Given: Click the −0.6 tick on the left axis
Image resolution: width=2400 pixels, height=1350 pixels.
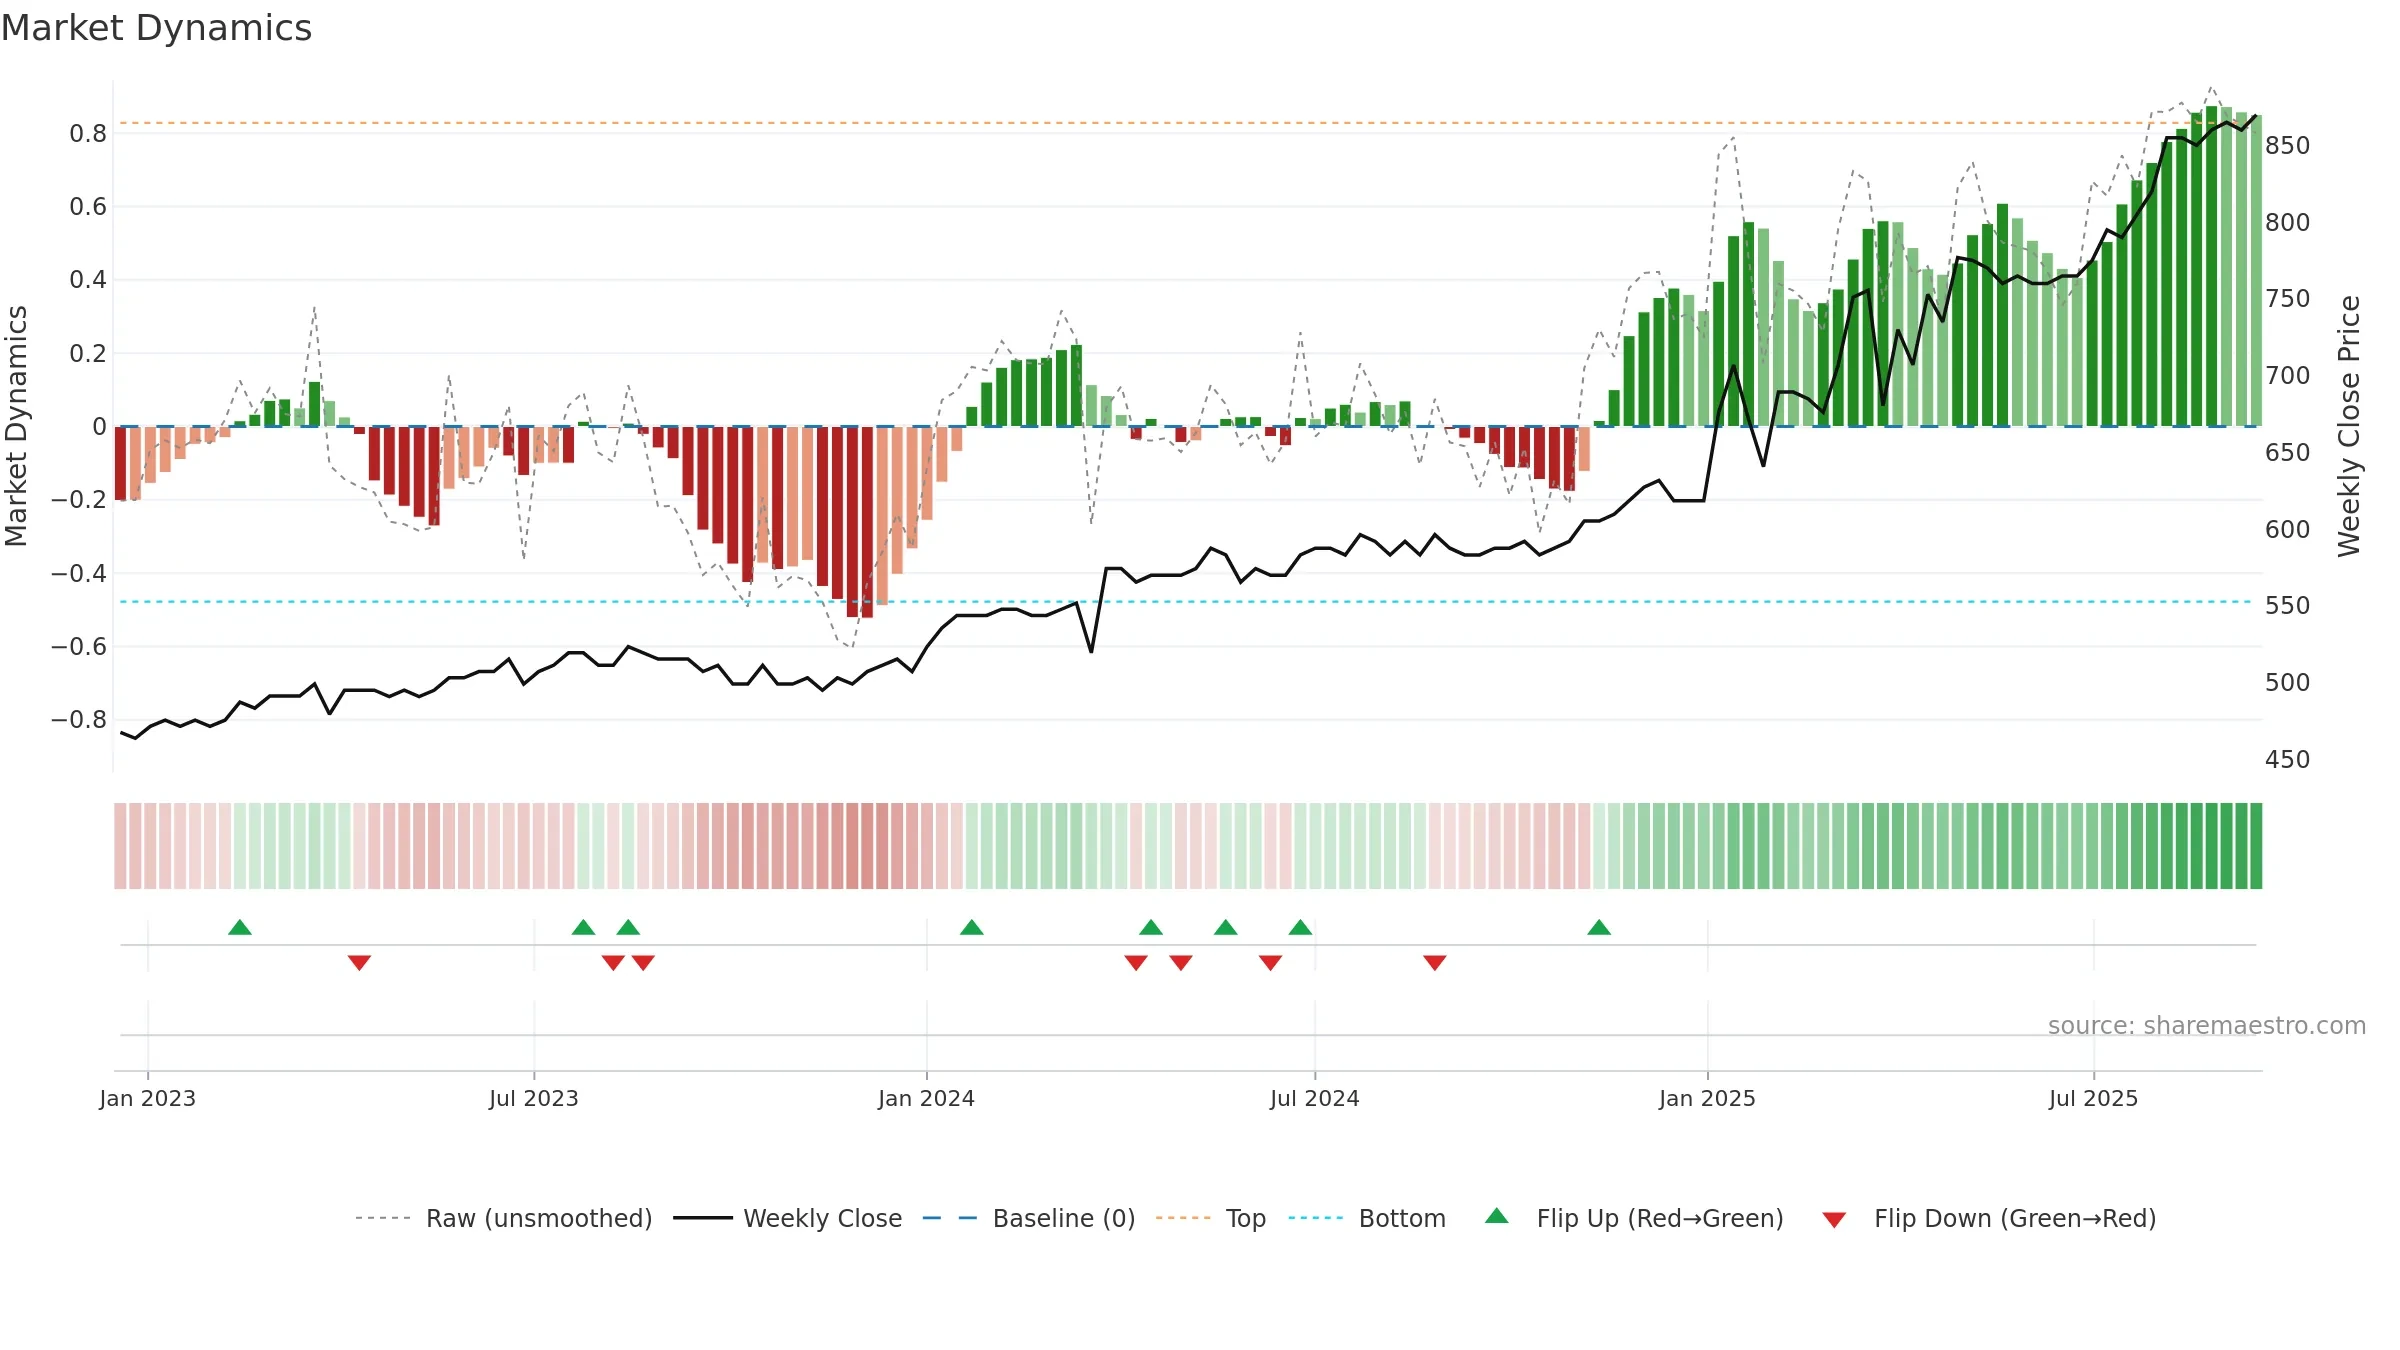Looking at the screenshot, I should pos(79,647).
